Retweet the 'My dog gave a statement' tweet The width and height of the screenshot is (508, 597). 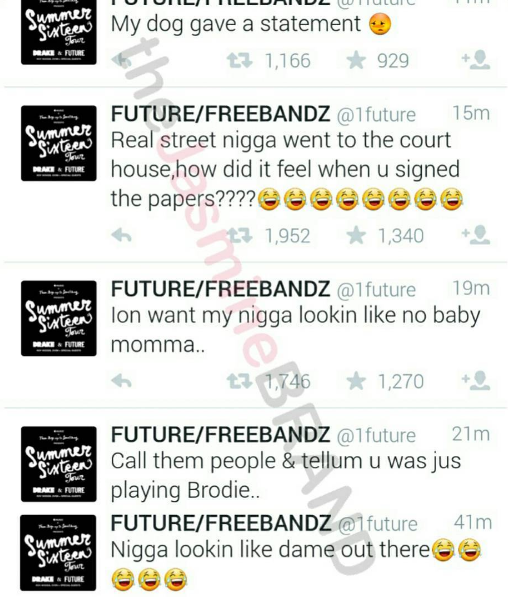pos(240,61)
